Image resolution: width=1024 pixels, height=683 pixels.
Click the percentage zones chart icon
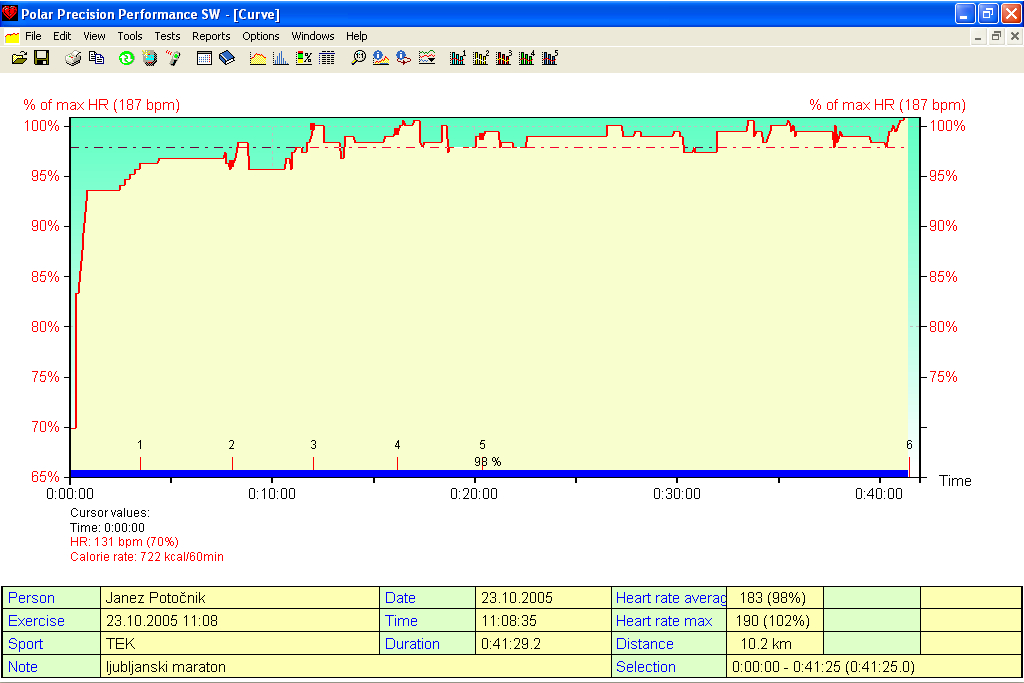click(304, 58)
